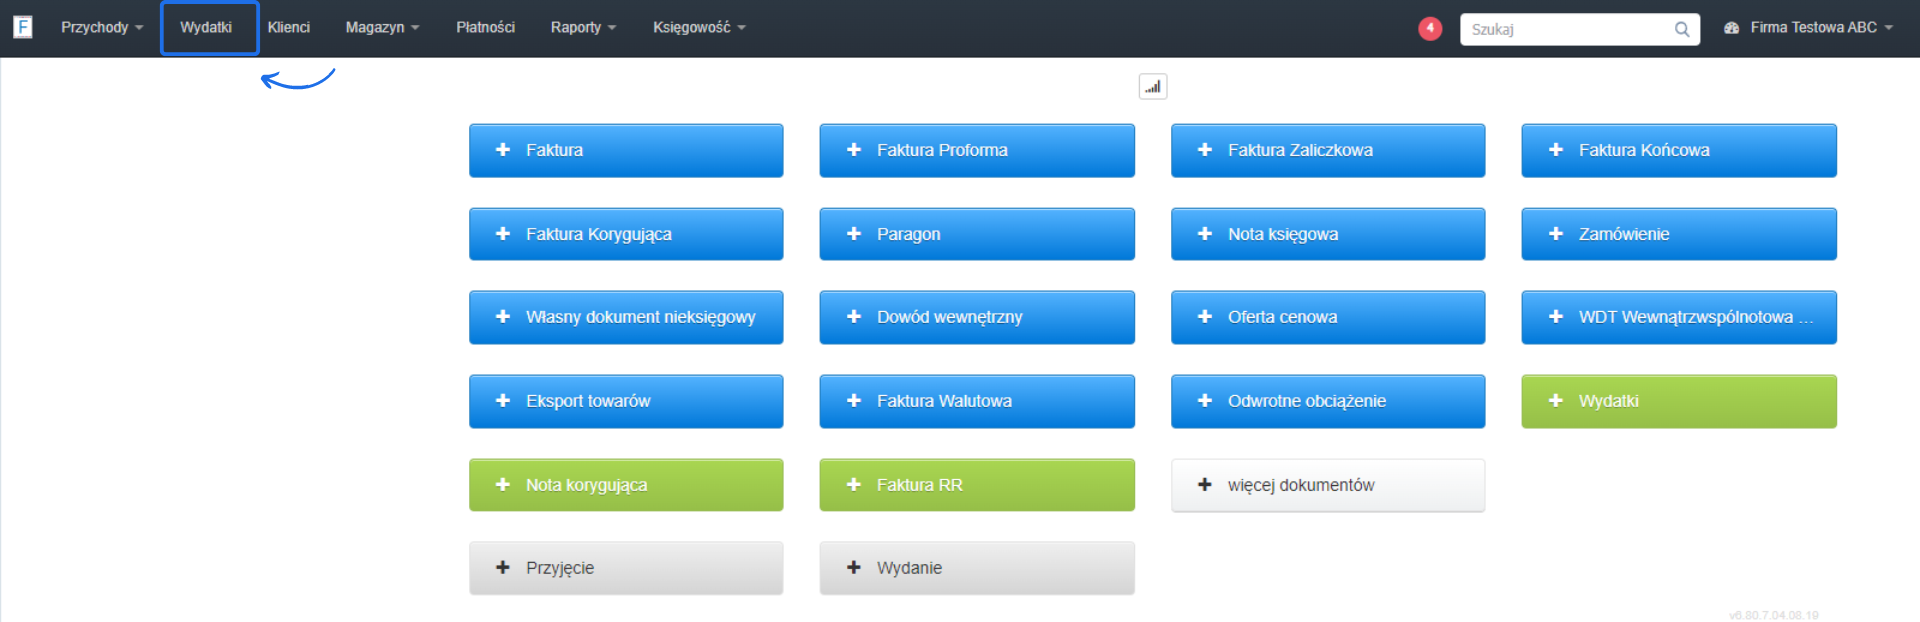Create a Faktura Walutowa
Viewport: 1920px width, 622px height.
tap(977, 401)
